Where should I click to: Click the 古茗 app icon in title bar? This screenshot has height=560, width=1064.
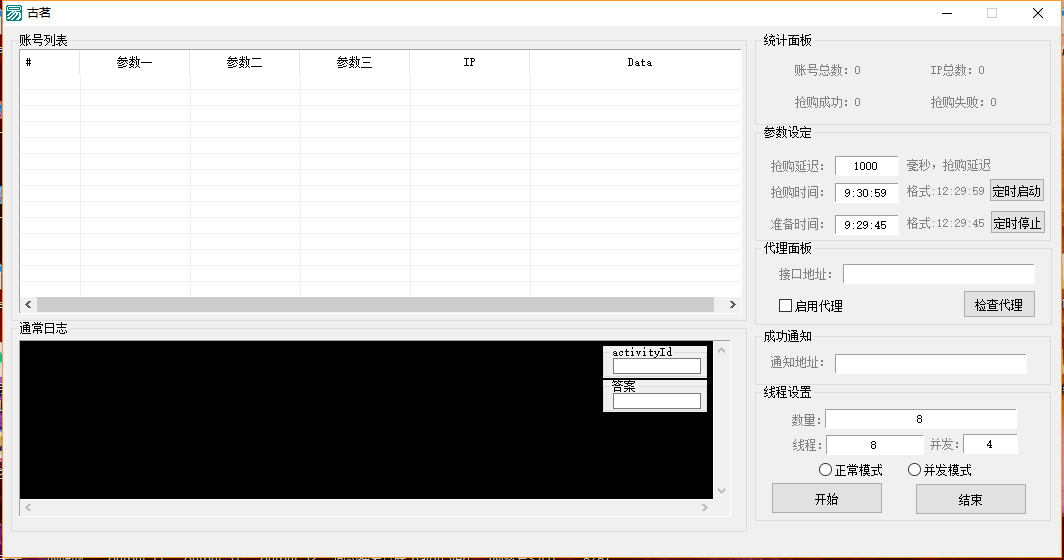tap(14, 13)
